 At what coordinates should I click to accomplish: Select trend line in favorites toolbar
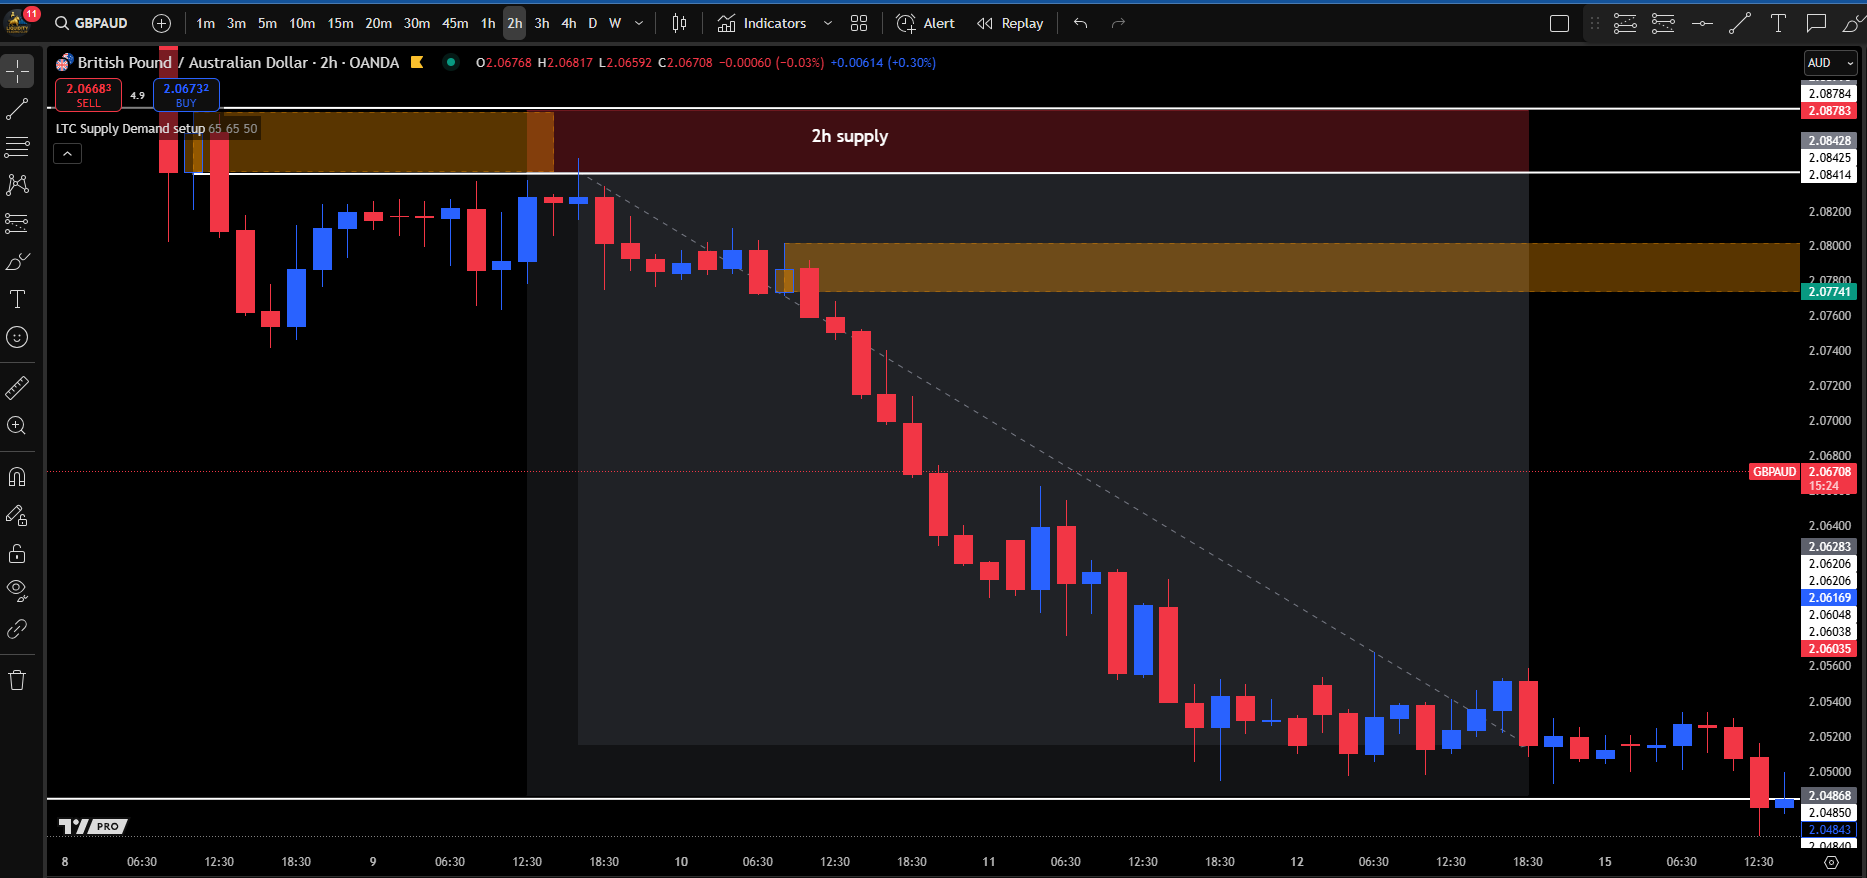pyautogui.click(x=1740, y=23)
